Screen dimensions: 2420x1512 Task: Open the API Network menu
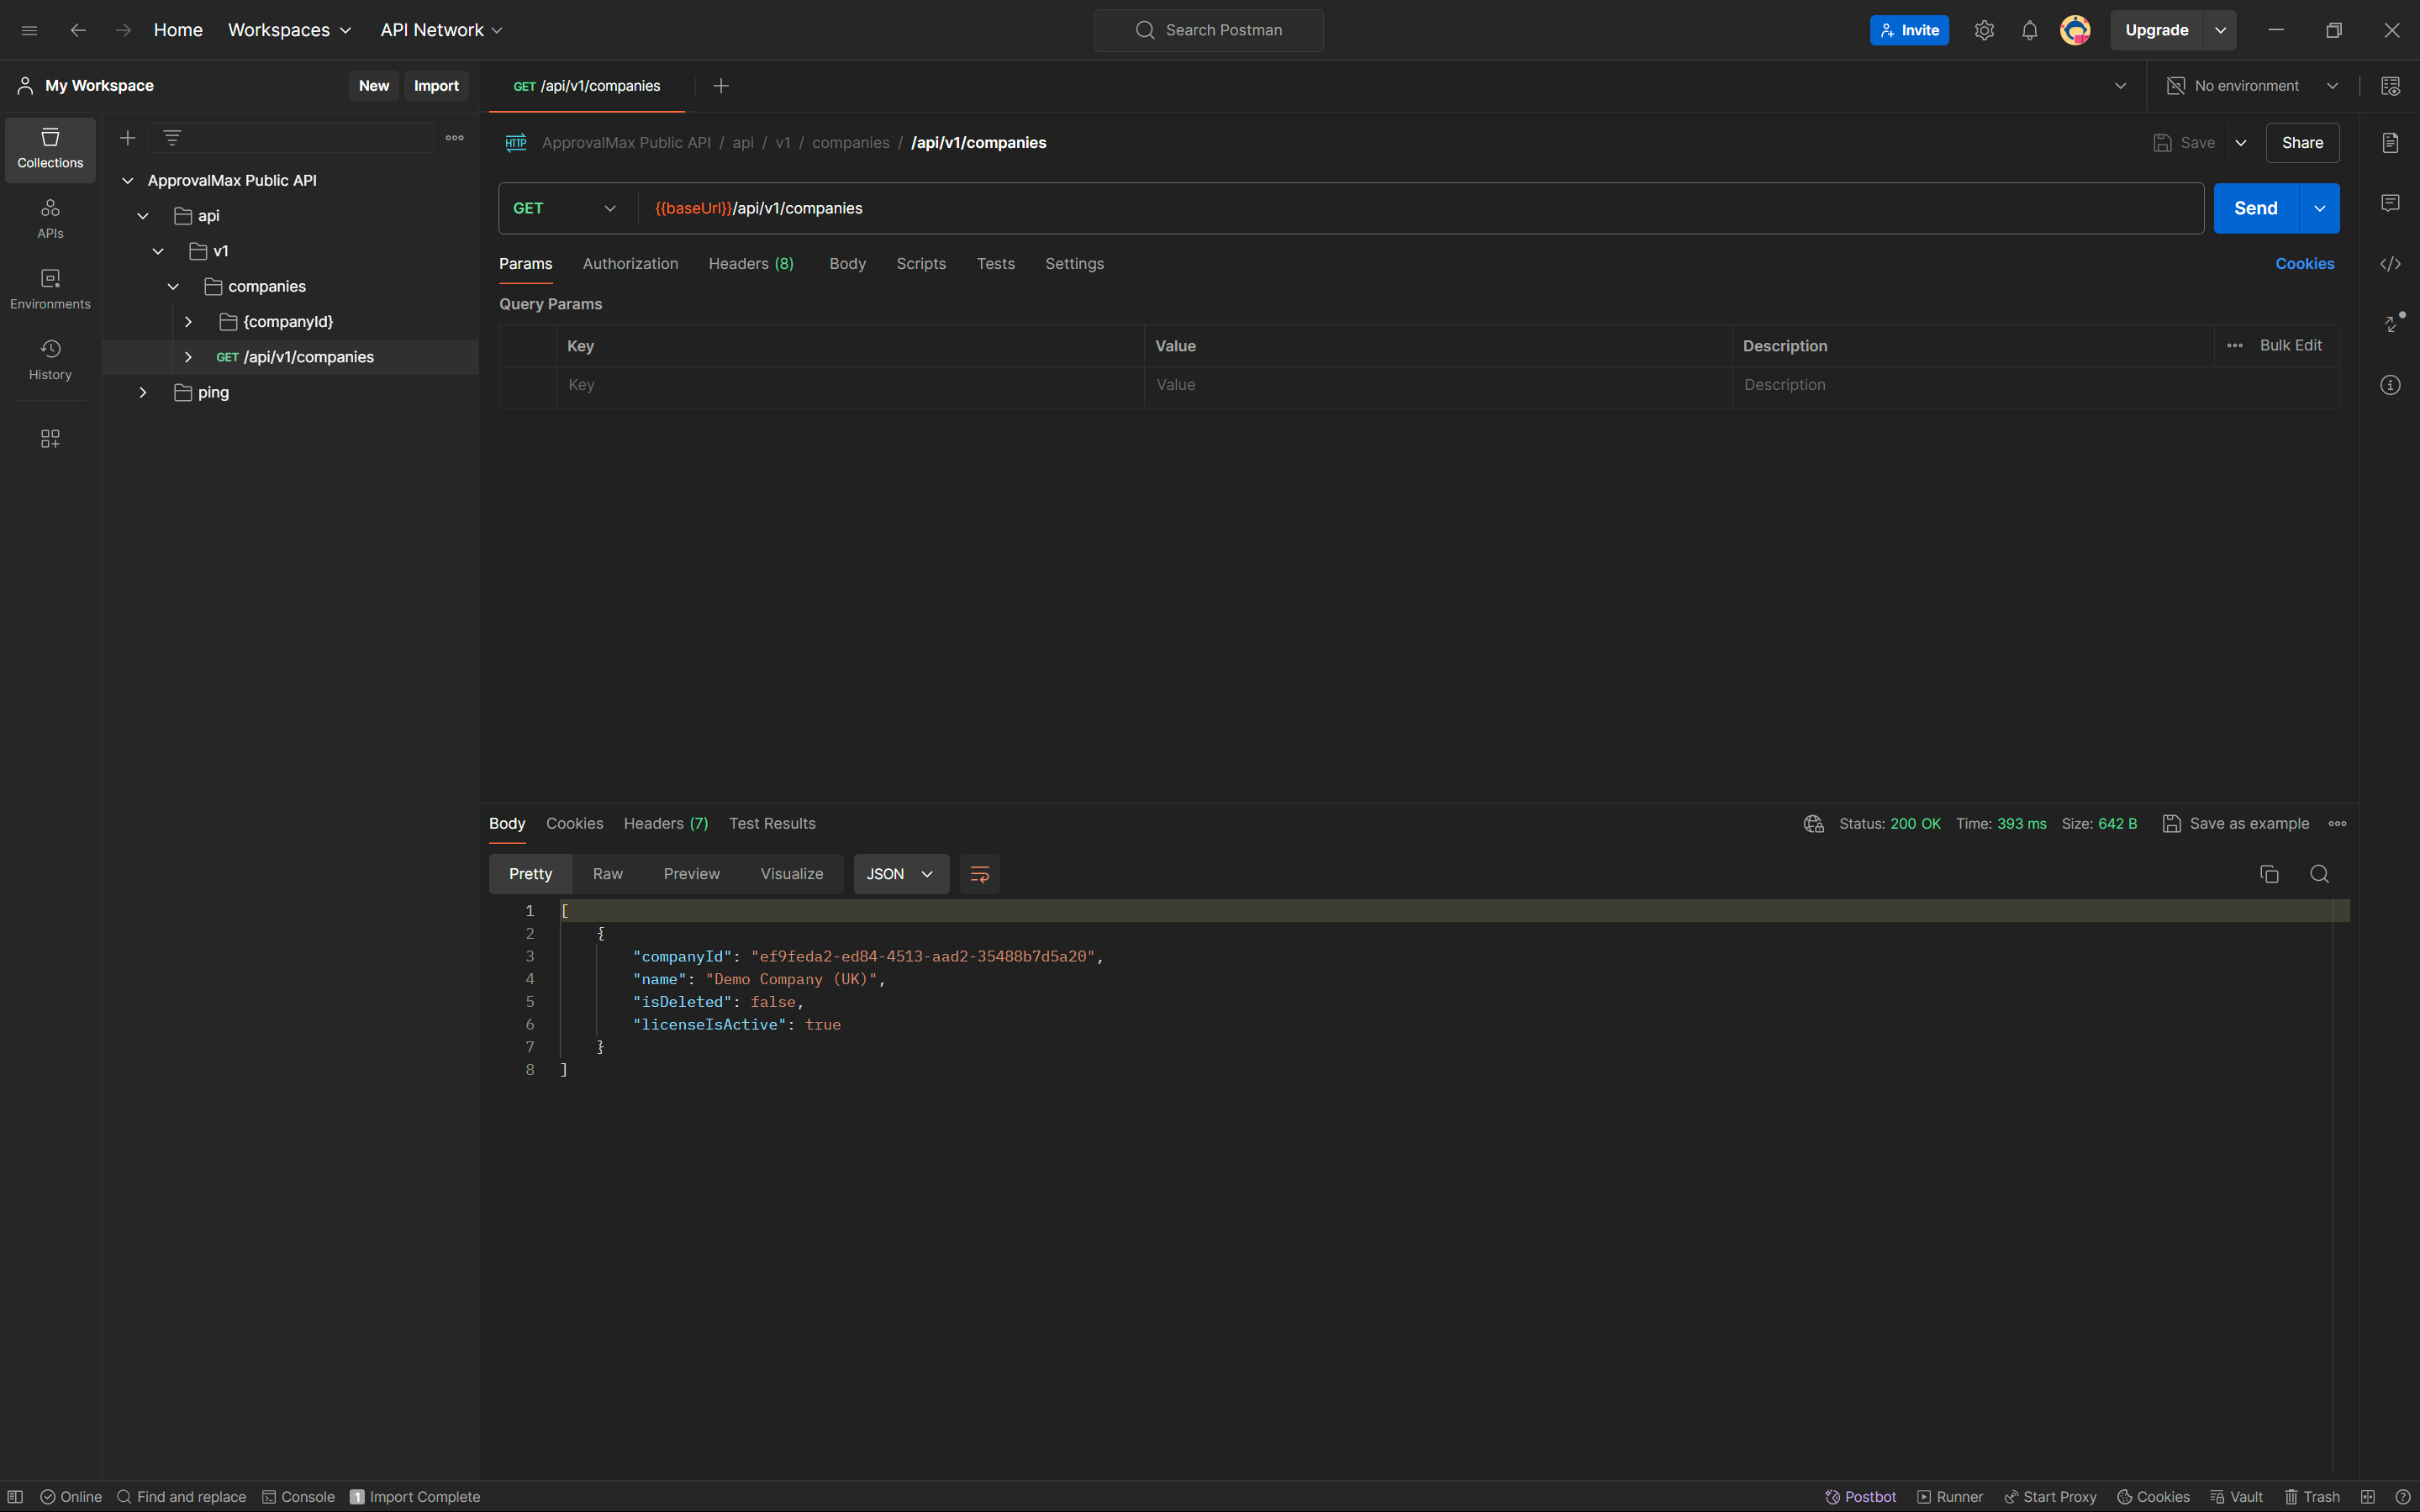tap(441, 30)
